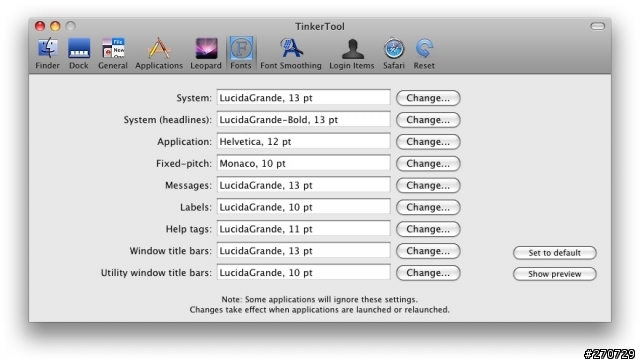
Task: Select the Leopard pane icon
Action: pyautogui.click(x=206, y=53)
